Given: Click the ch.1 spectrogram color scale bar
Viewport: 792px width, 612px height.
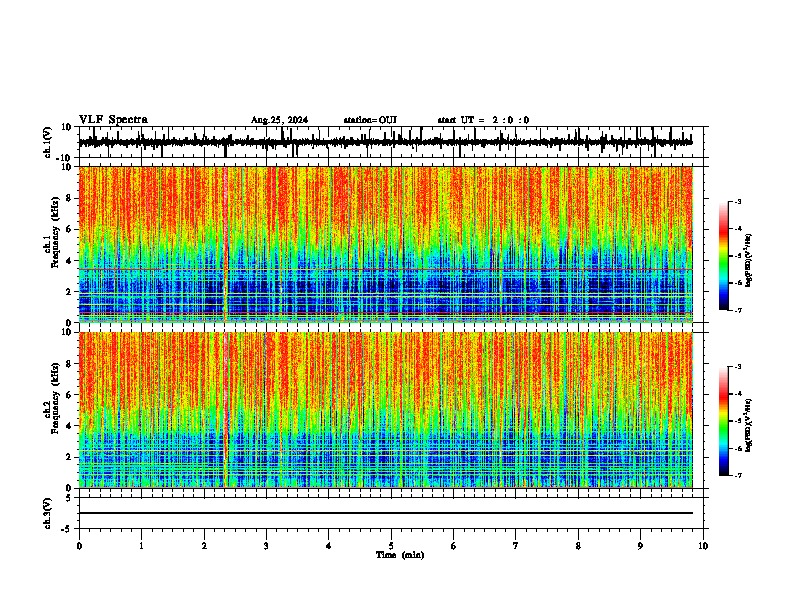Looking at the screenshot, I should pos(724,255).
